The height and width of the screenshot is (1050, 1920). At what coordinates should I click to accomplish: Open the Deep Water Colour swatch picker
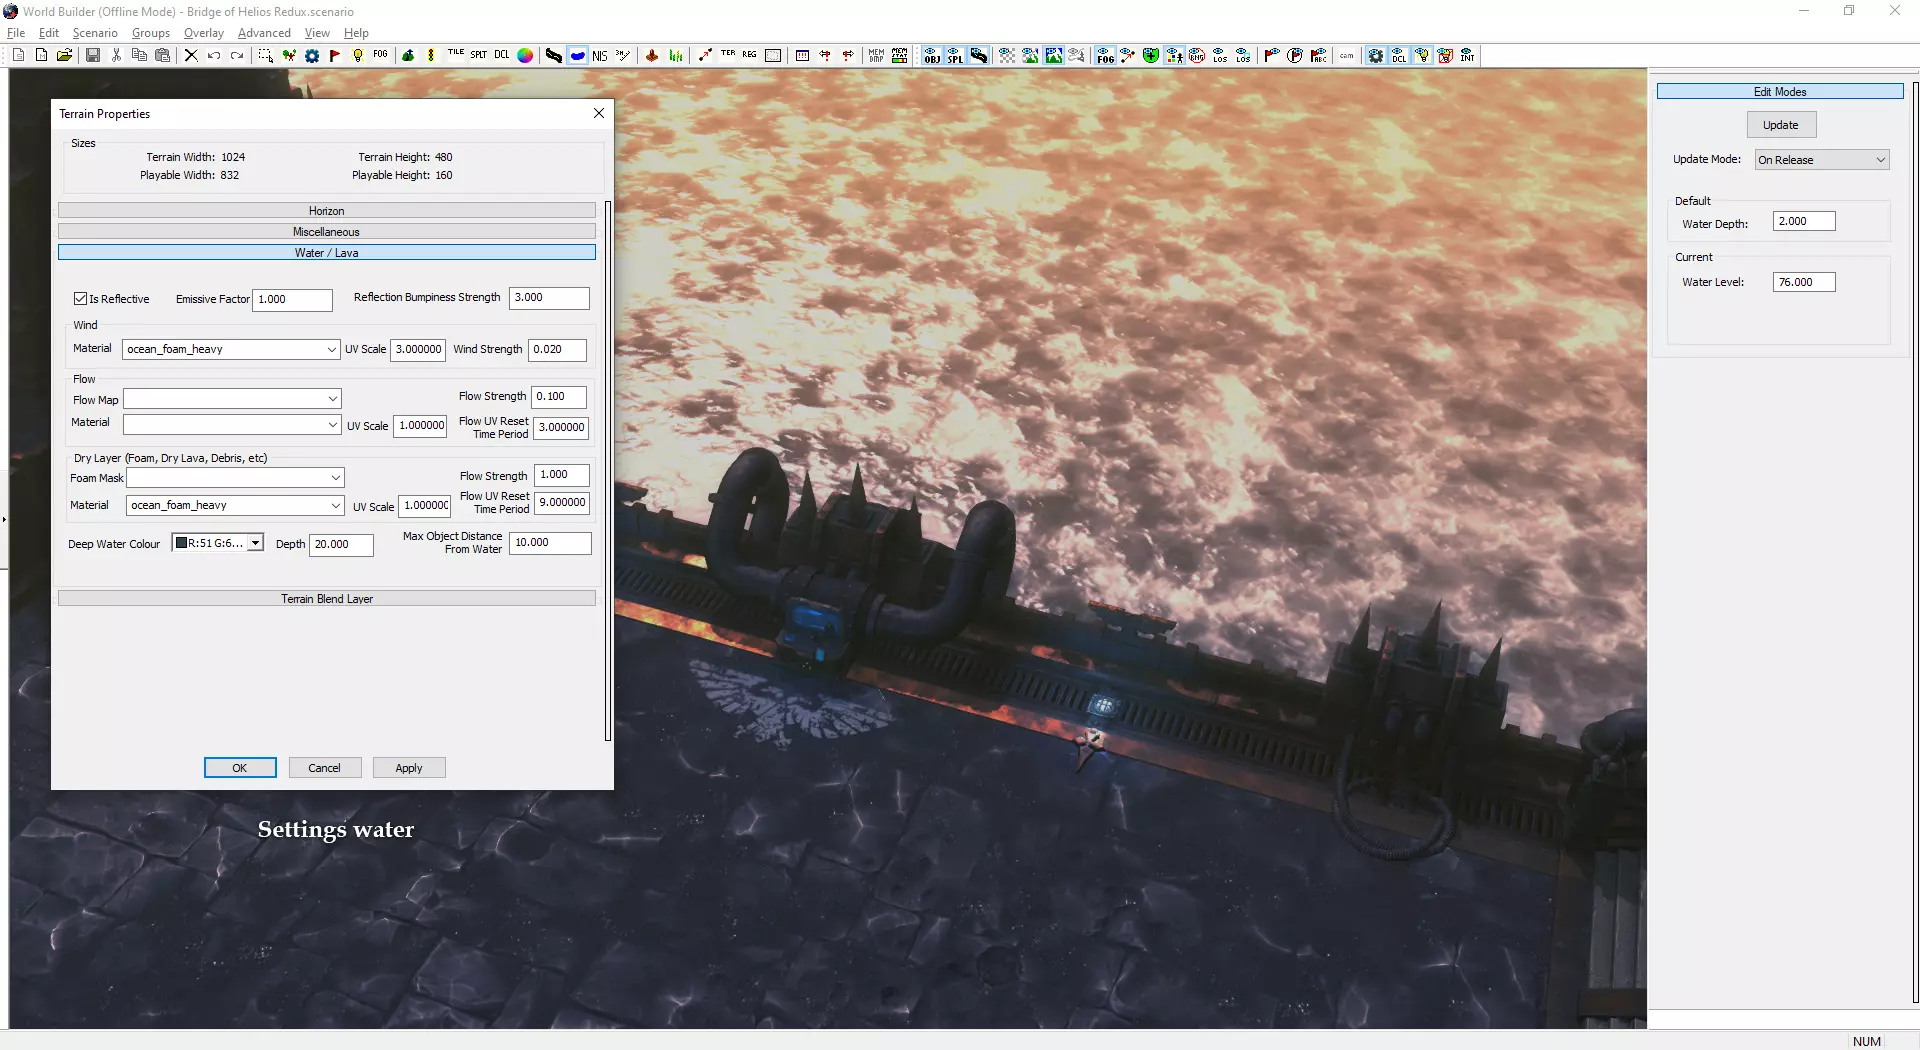(256, 543)
